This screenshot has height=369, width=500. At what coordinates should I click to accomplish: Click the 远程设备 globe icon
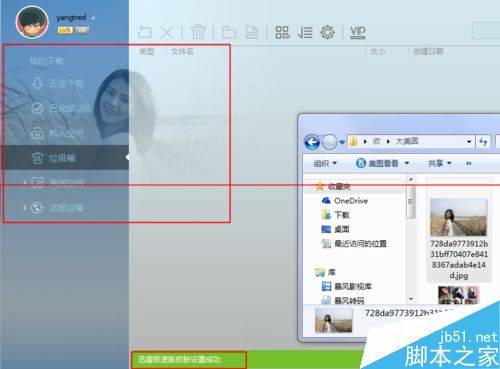pyautogui.click(x=37, y=208)
